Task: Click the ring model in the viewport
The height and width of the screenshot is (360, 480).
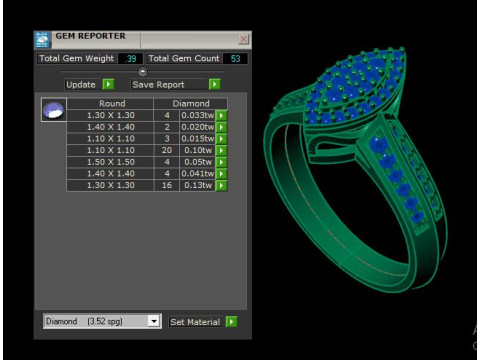Action: pyautogui.click(x=355, y=170)
